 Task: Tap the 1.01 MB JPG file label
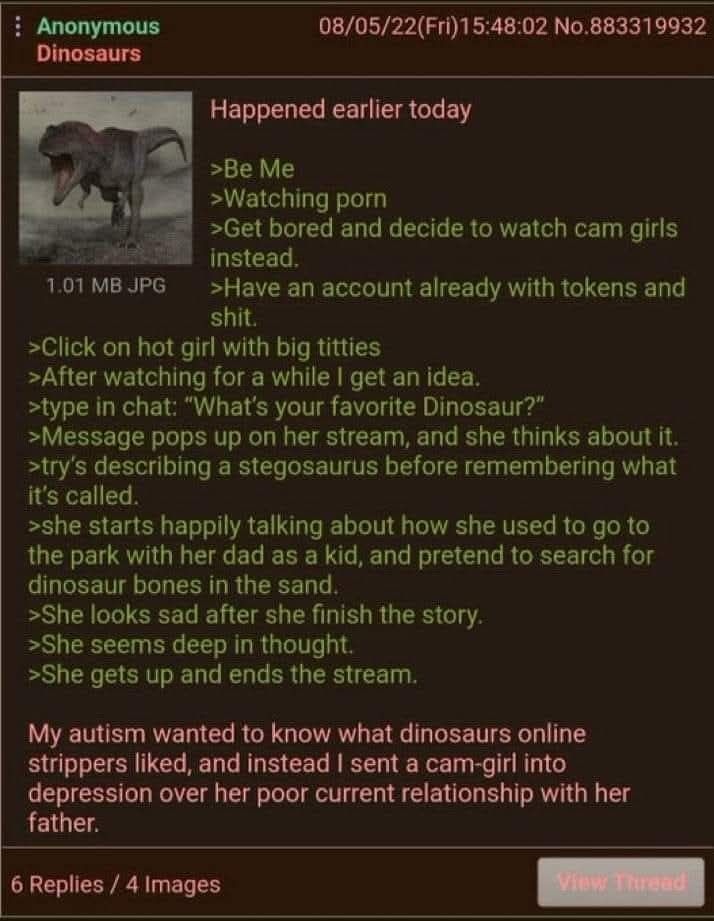click(106, 285)
